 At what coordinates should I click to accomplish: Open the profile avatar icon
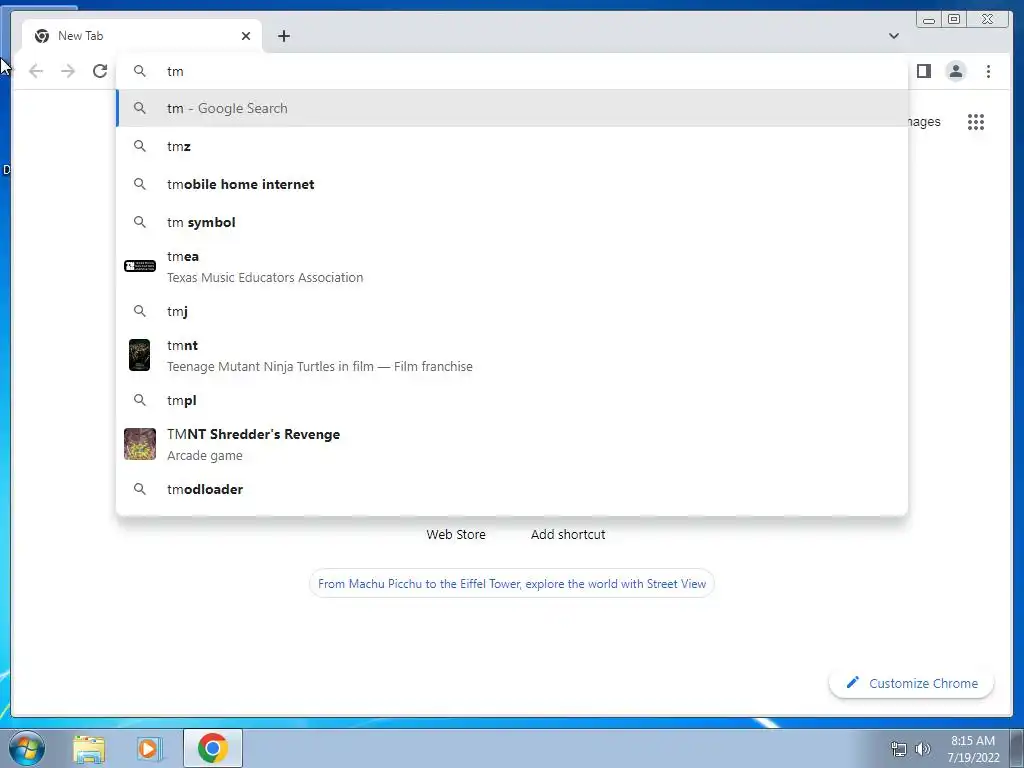point(955,71)
